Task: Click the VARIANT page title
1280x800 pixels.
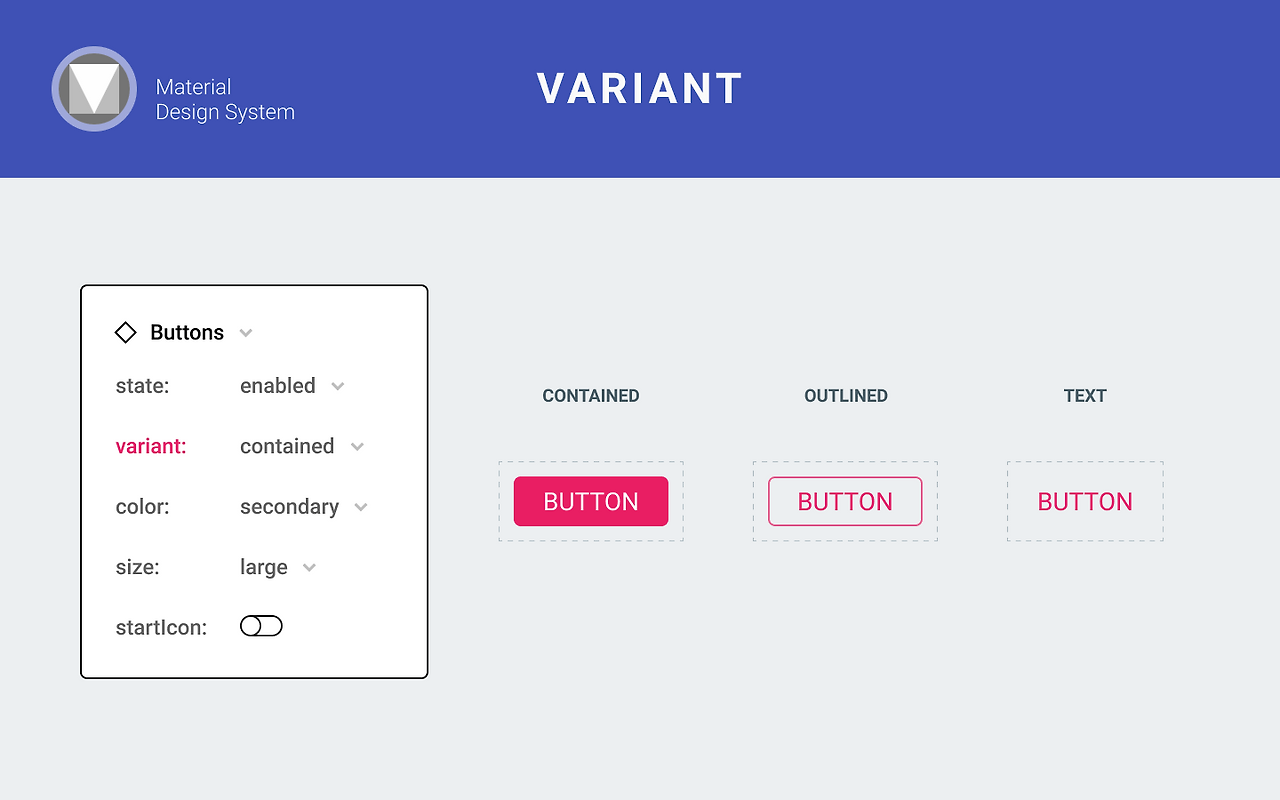Action: [639, 89]
